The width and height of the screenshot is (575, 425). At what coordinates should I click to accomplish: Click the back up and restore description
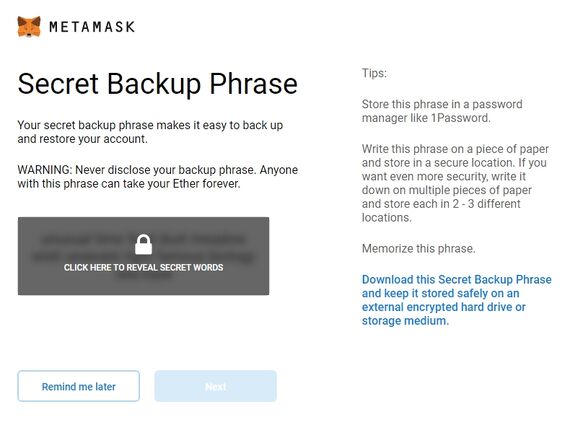pyautogui.click(x=150, y=132)
